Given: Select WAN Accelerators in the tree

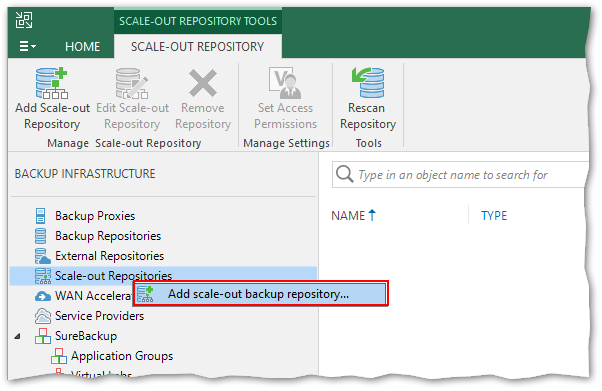Looking at the screenshot, I should pos(94,296).
